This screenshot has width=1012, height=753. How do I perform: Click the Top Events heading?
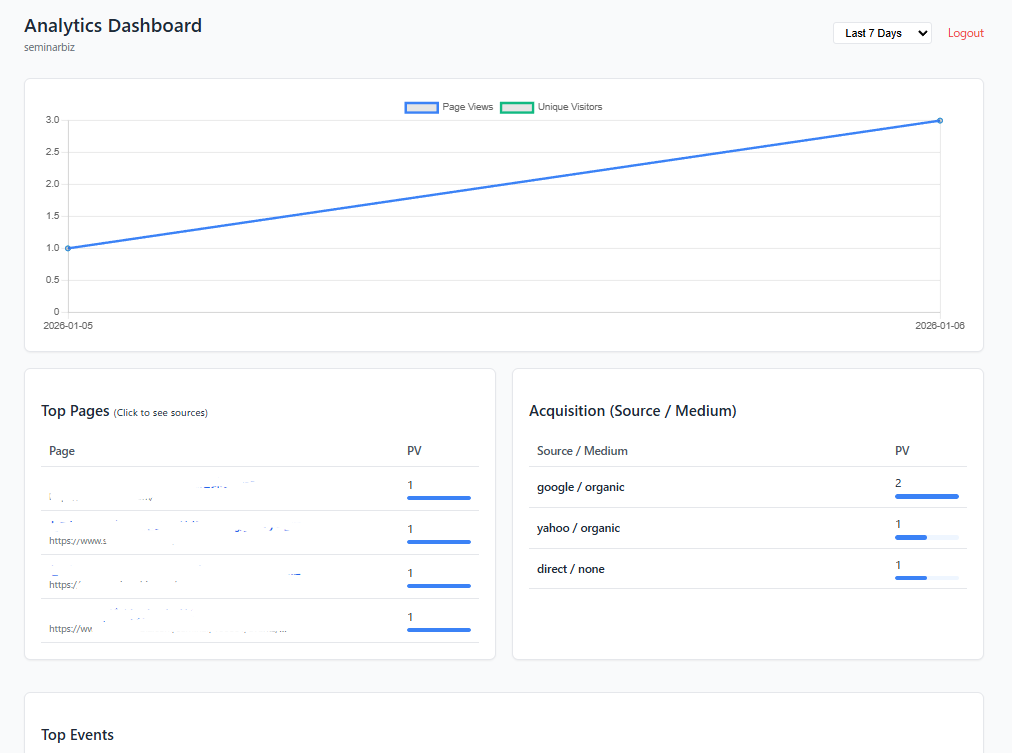pos(77,735)
